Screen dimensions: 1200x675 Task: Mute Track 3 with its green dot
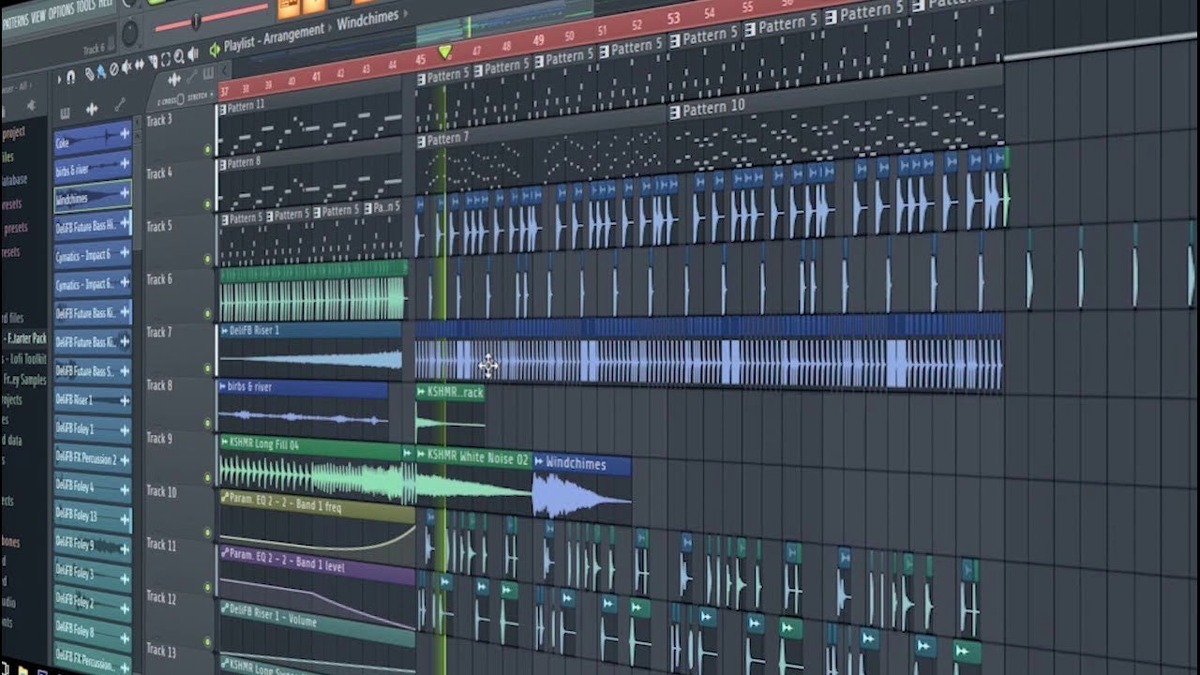click(208, 150)
